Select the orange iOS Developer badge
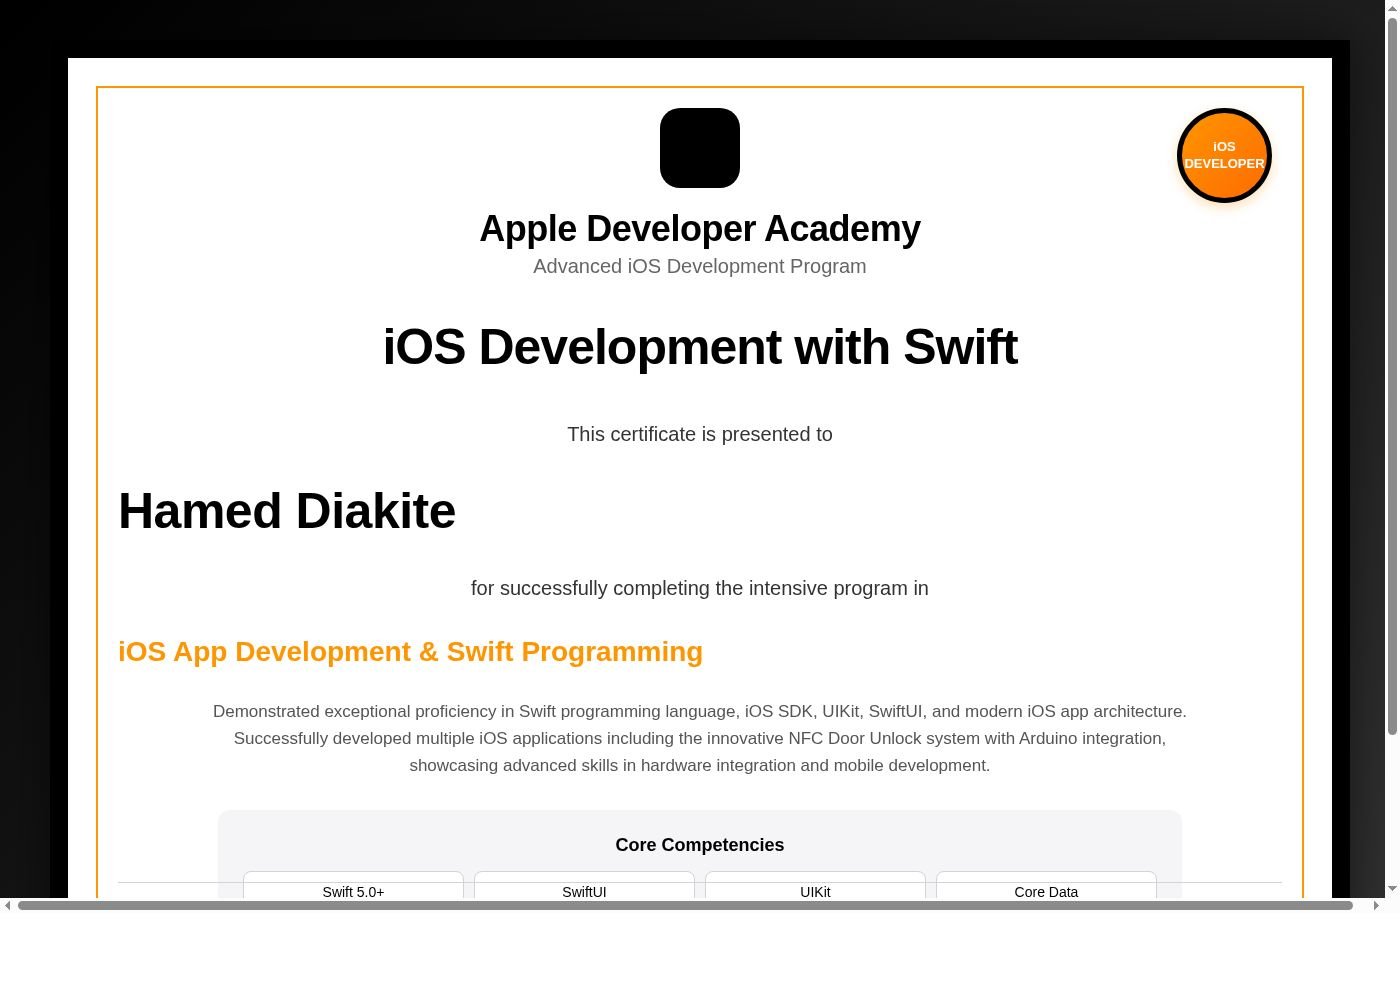The width and height of the screenshot is (1400, 1000). pyautogui.click(x=1224, y=155)
